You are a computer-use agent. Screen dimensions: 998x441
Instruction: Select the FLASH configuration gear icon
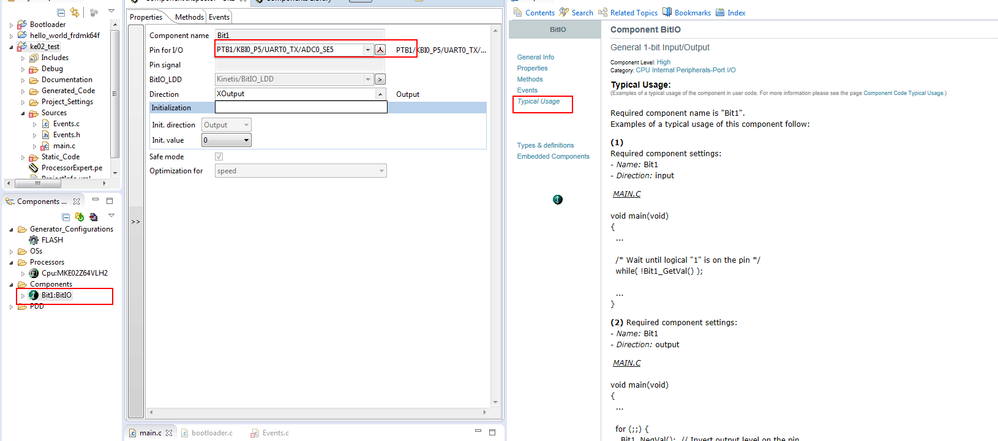coord(34,241)
